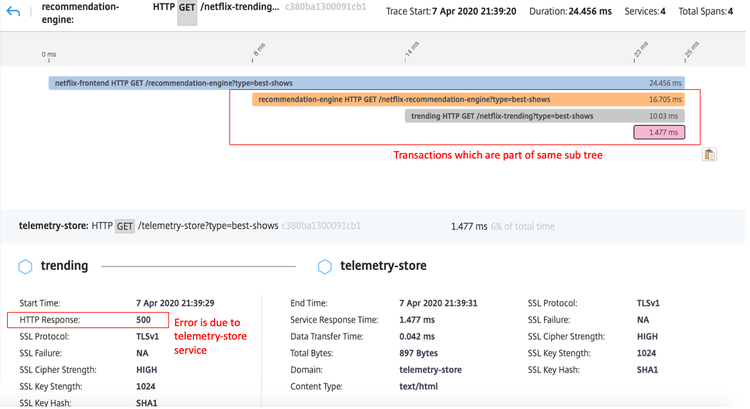Click the recommendation-engine title in the header
Image resolution: width=750 pixels, height=409 pixels.
click(80, 13)
